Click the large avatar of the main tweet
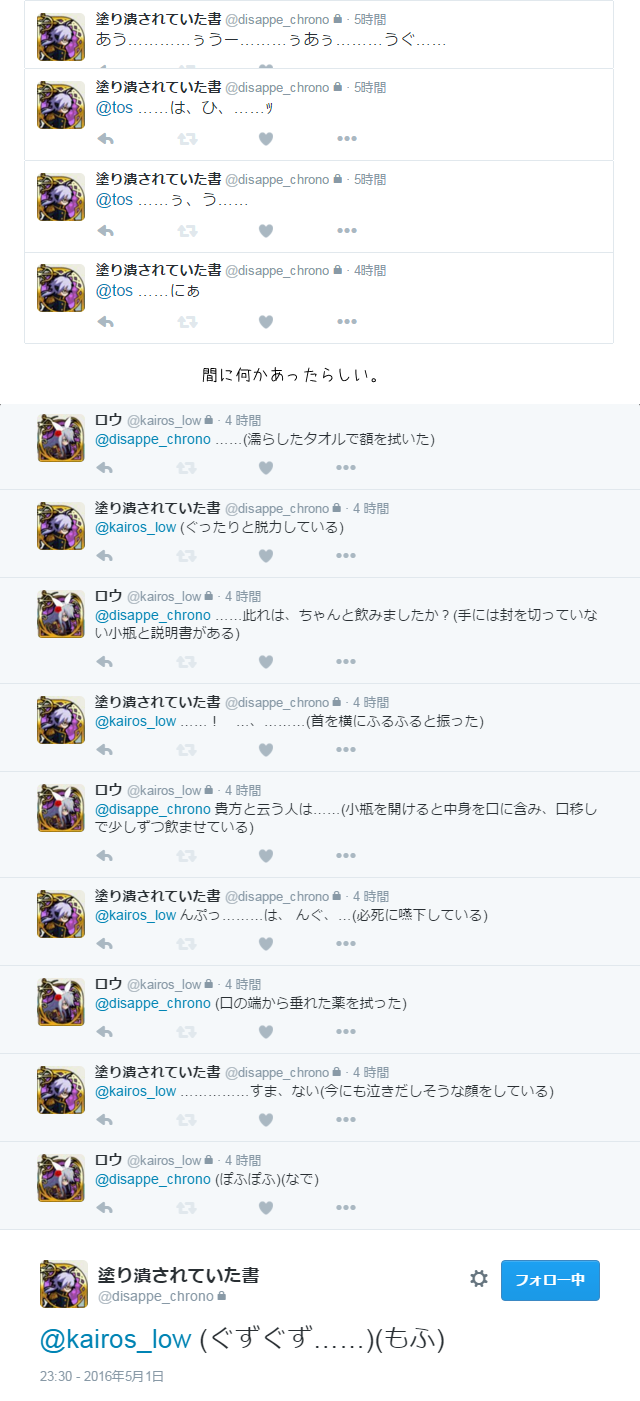The height and width of the screenshot is (1401, 640). point(64,1284)
